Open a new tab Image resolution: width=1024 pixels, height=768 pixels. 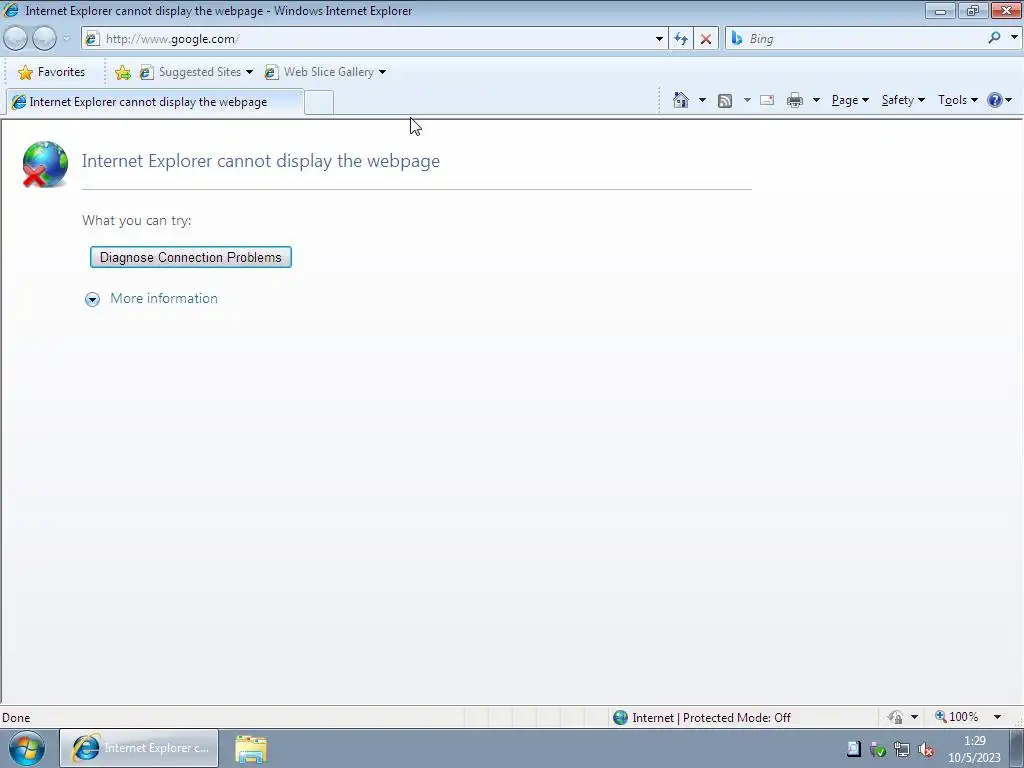pos(319,103)
